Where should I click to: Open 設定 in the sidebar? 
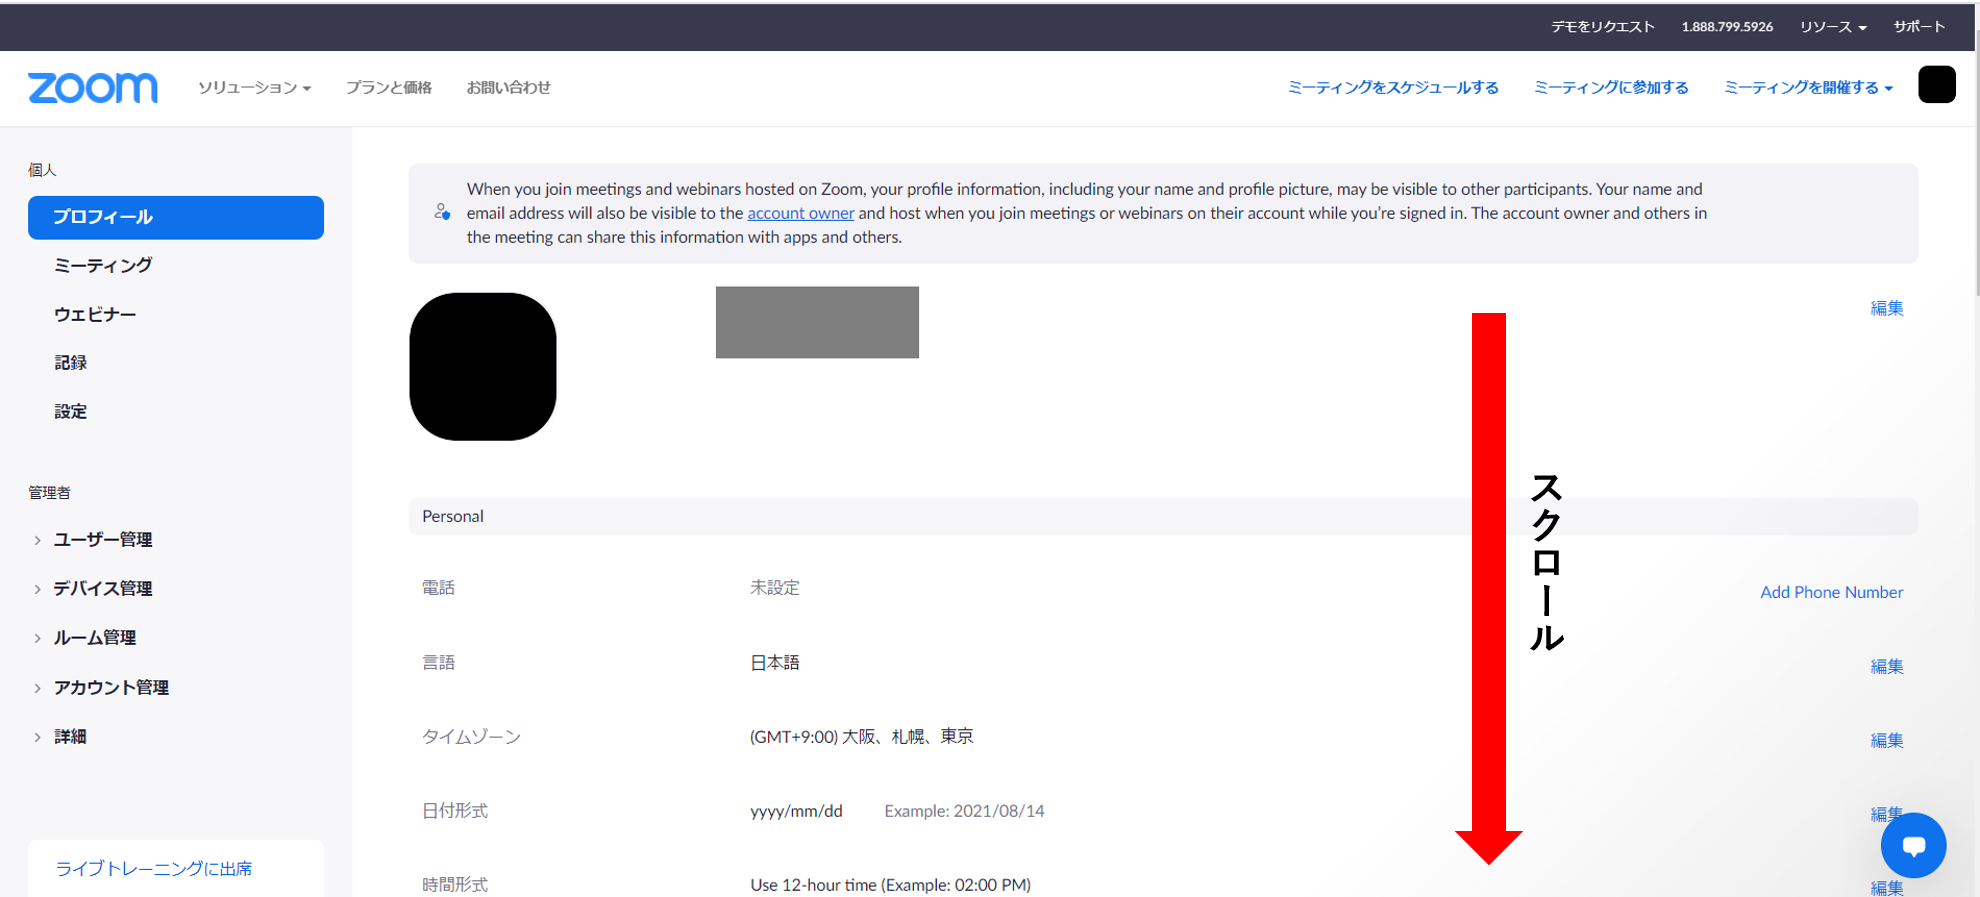tap(70, 411)
